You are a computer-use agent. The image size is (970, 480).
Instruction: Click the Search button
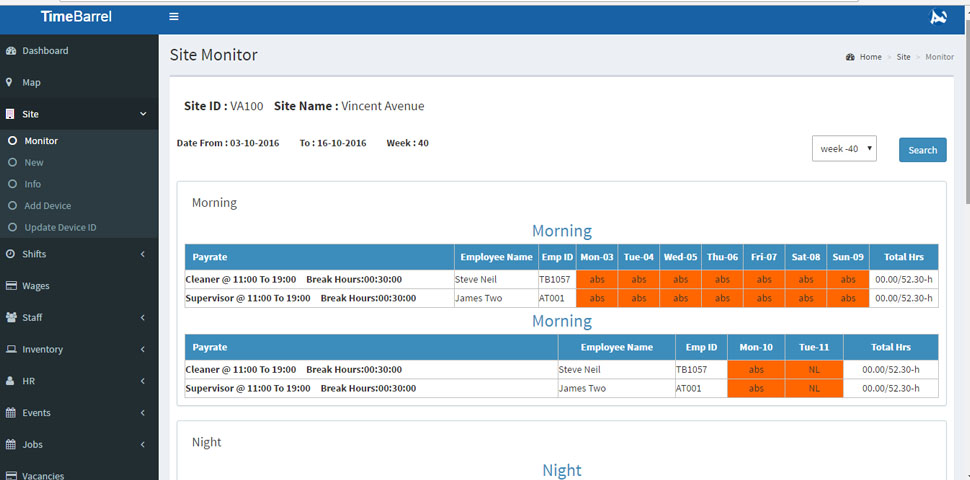[x=922, y=150]
